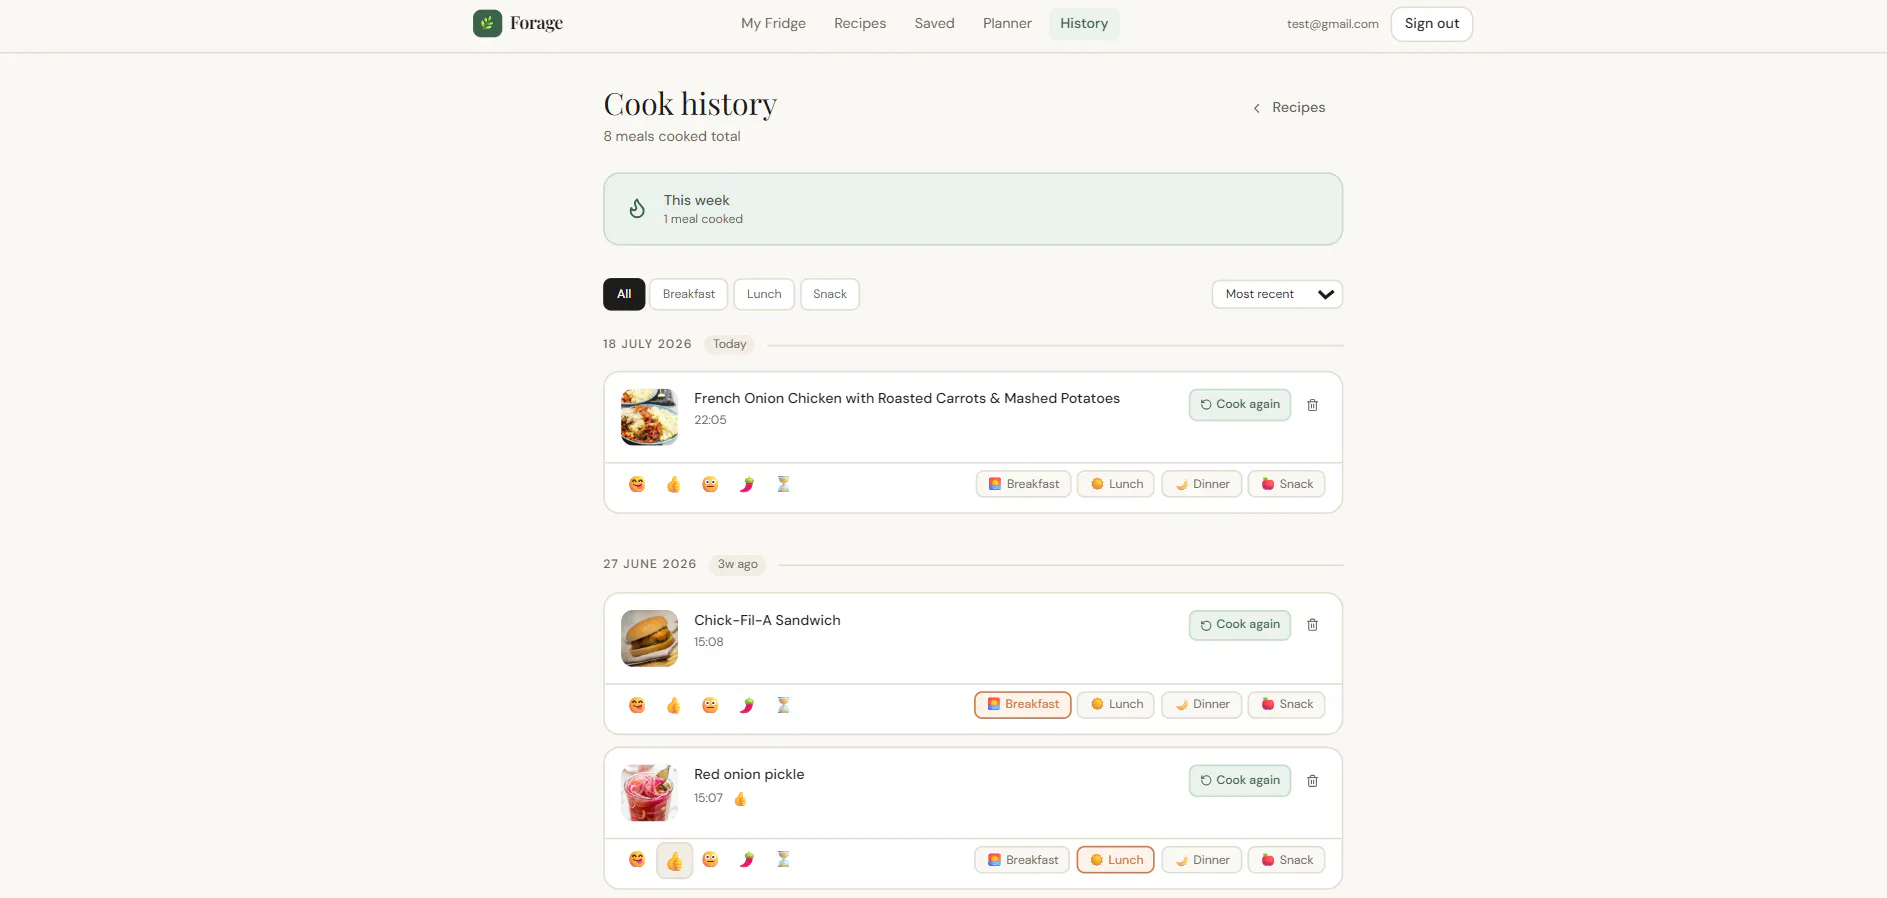
Task: Filter history by Lunch
Action: [x=764, y=294]
